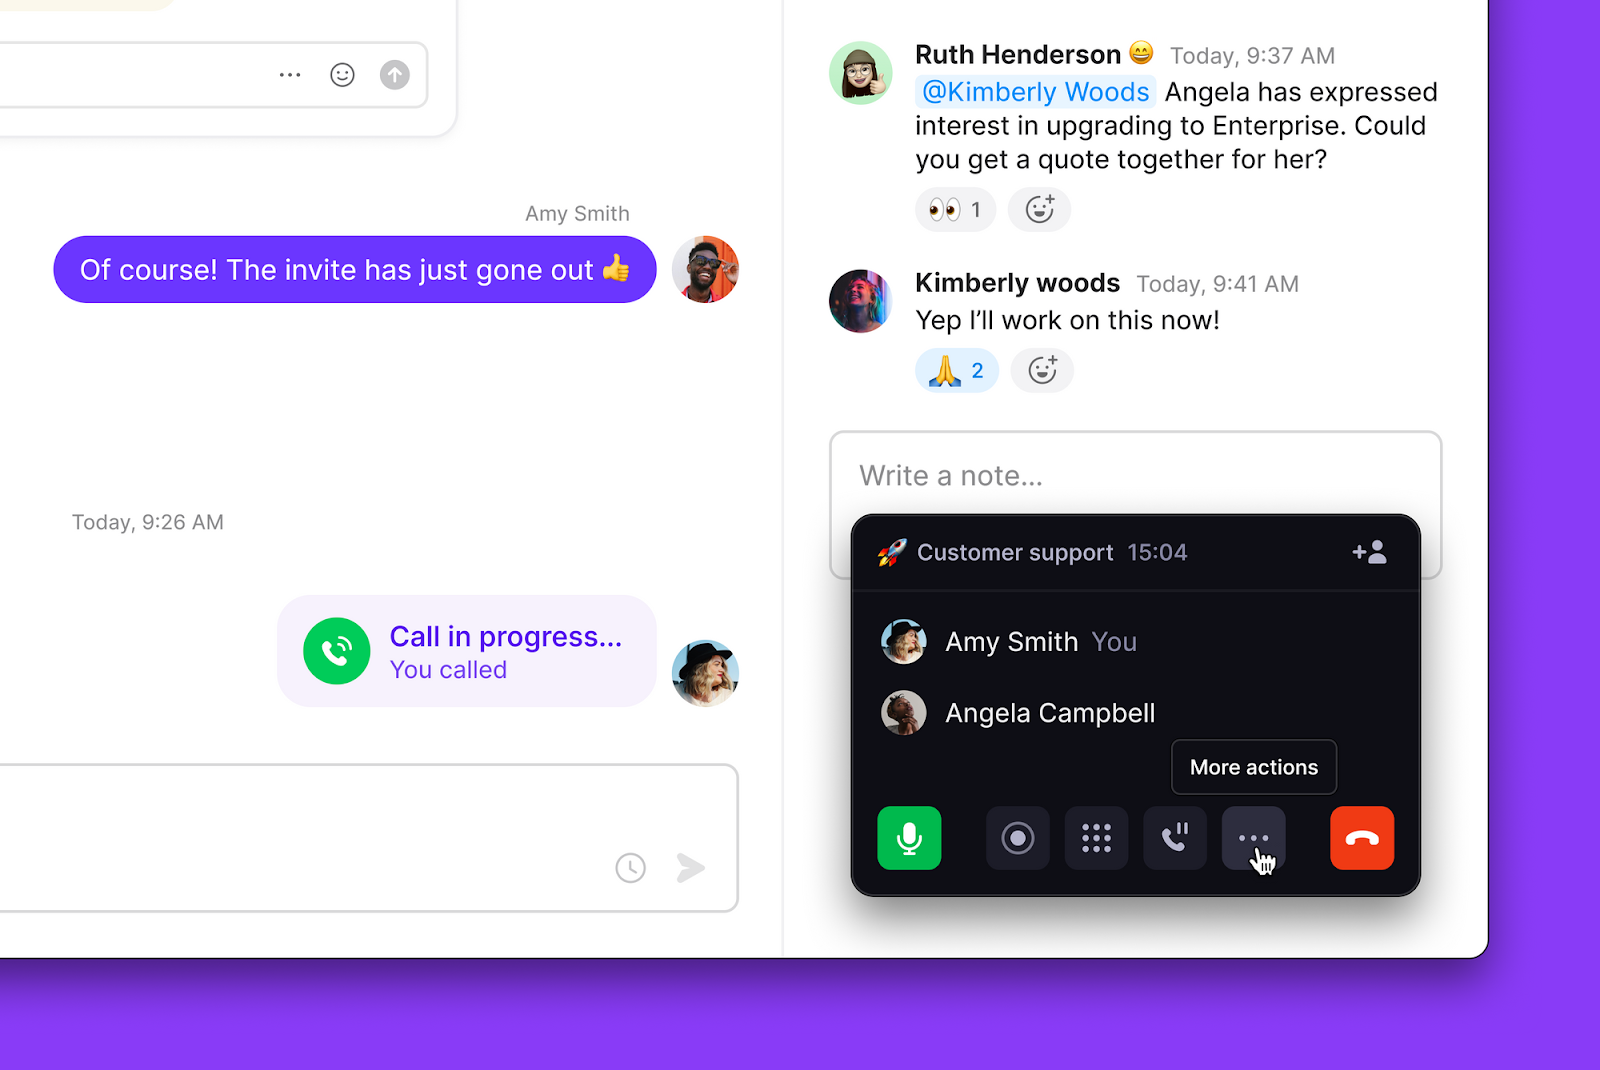The image size is (1600, 1070).
Task: Open the dial keypad in the call widget
Action: [1096, 838]
